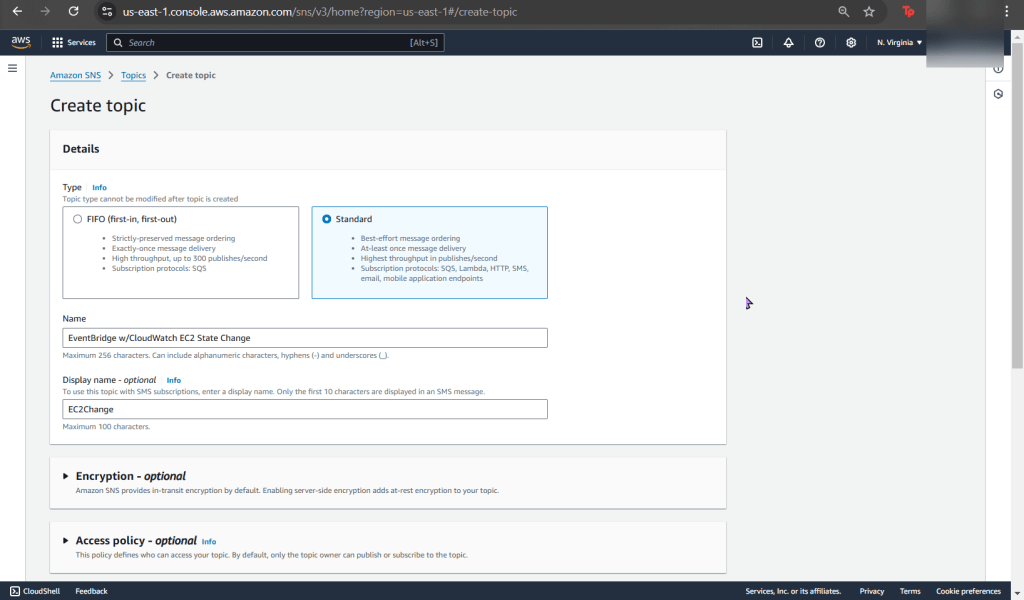This screenshot has height=600, width=1024.
Task: Reload the page using the browser refresh icon
Action: tap(73, 12)
